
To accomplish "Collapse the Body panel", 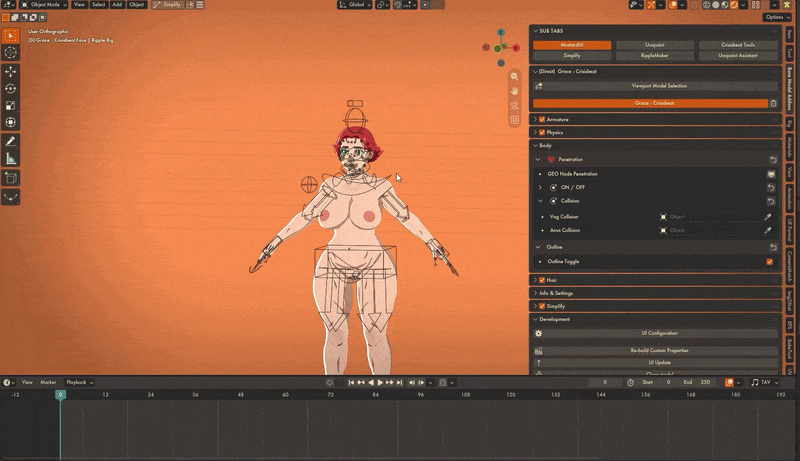I will [535, 146].
